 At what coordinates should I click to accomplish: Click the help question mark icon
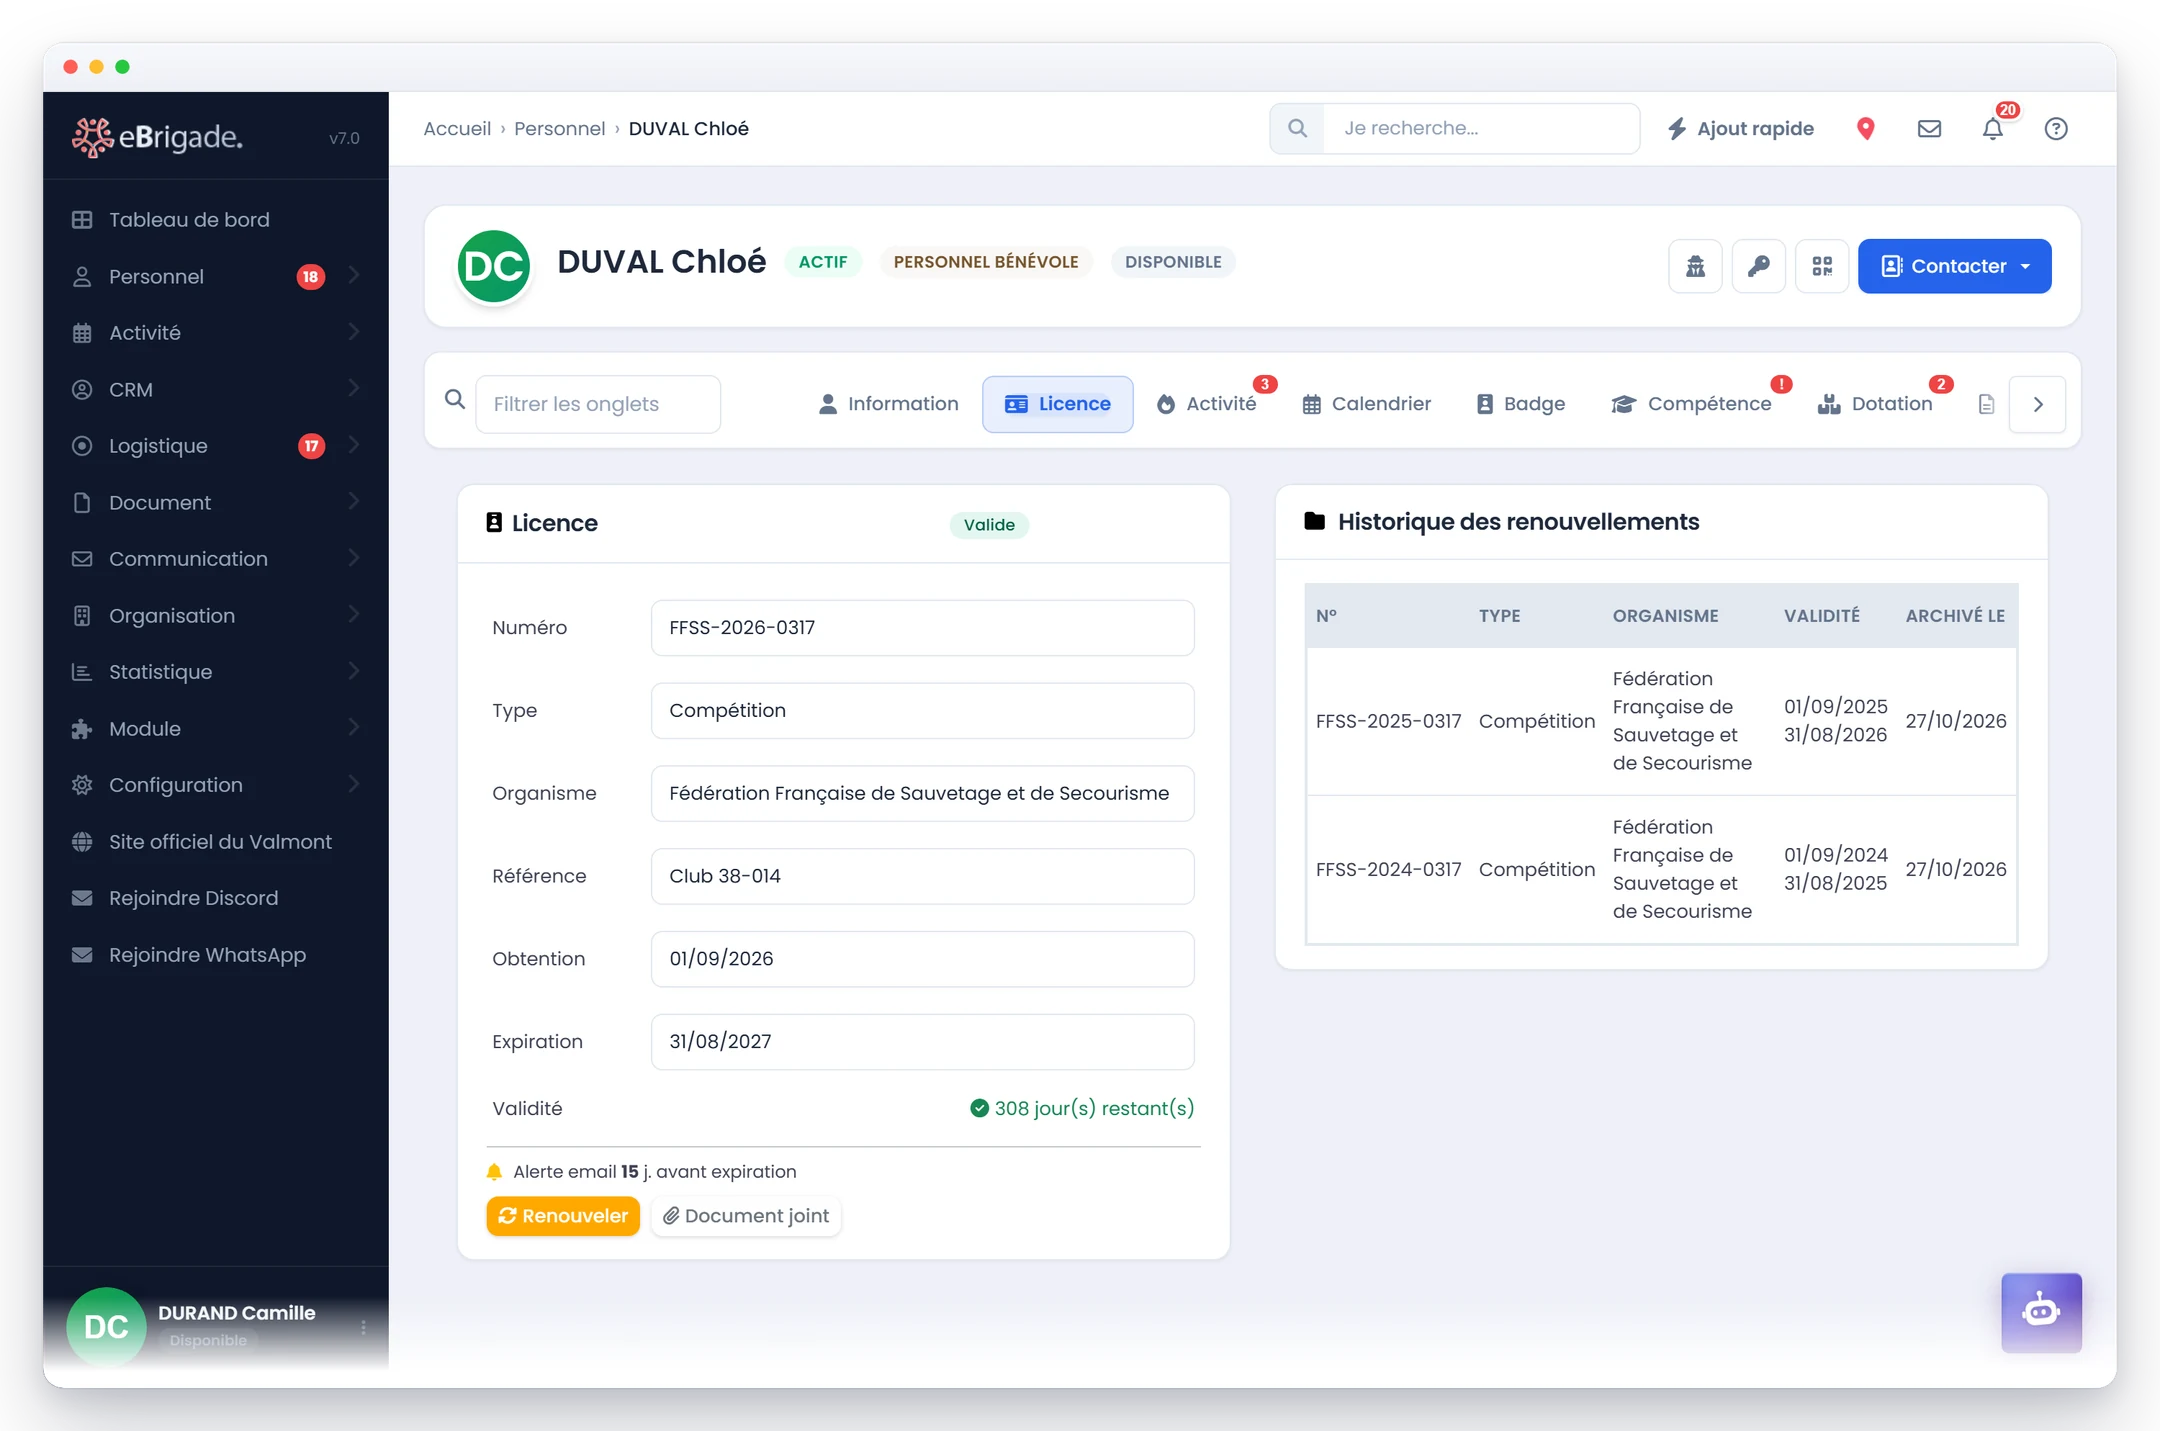2056,129
